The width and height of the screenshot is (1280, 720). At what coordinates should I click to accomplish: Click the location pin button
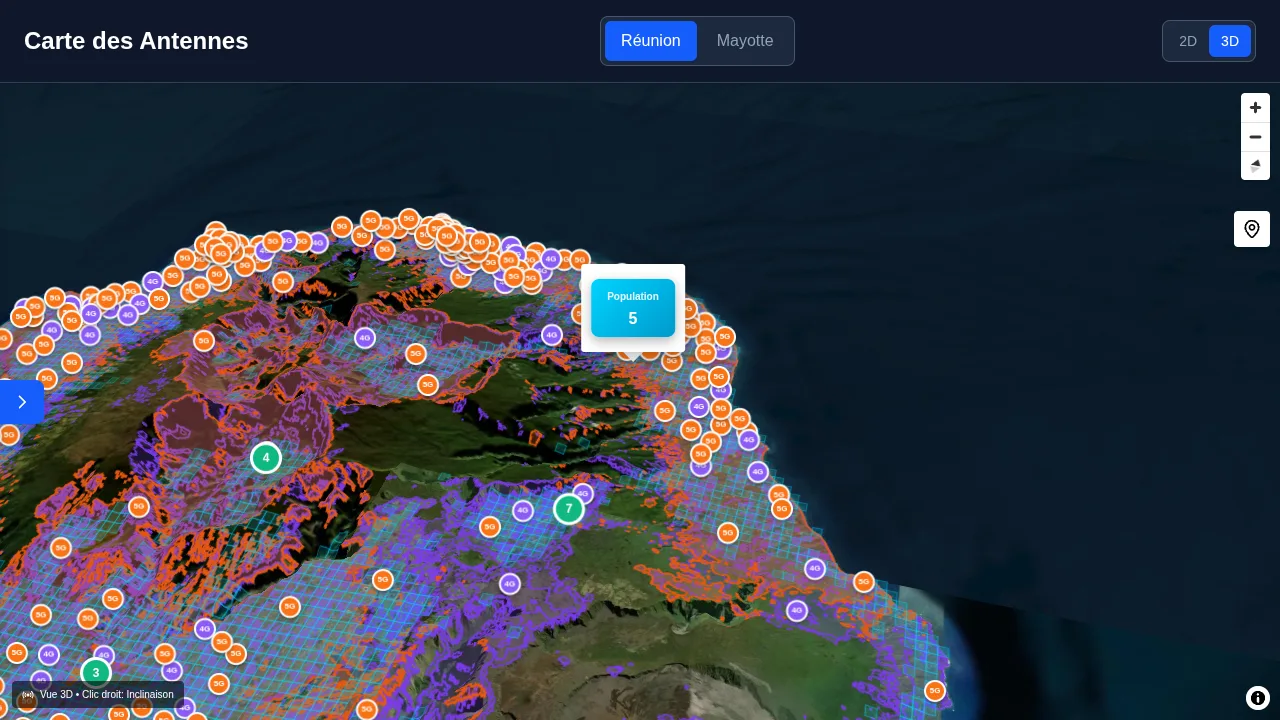[x=1252, y=229]
